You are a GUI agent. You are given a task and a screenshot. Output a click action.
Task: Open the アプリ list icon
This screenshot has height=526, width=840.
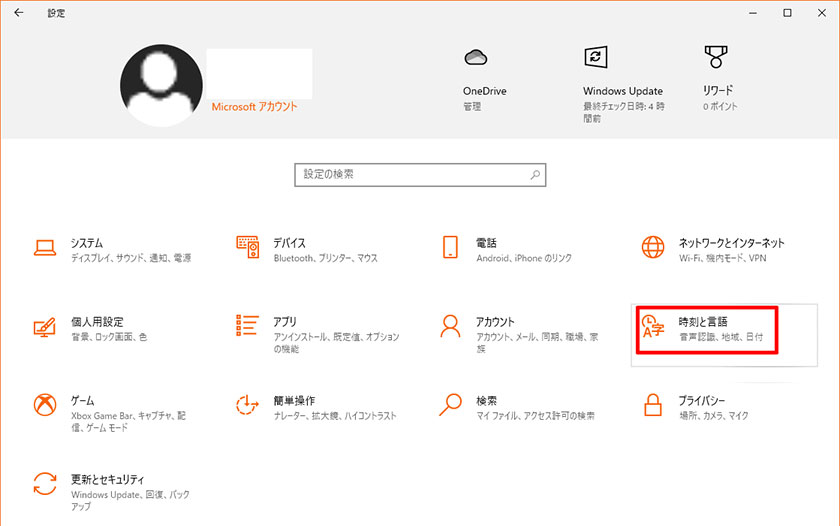[x=248, y=326]
